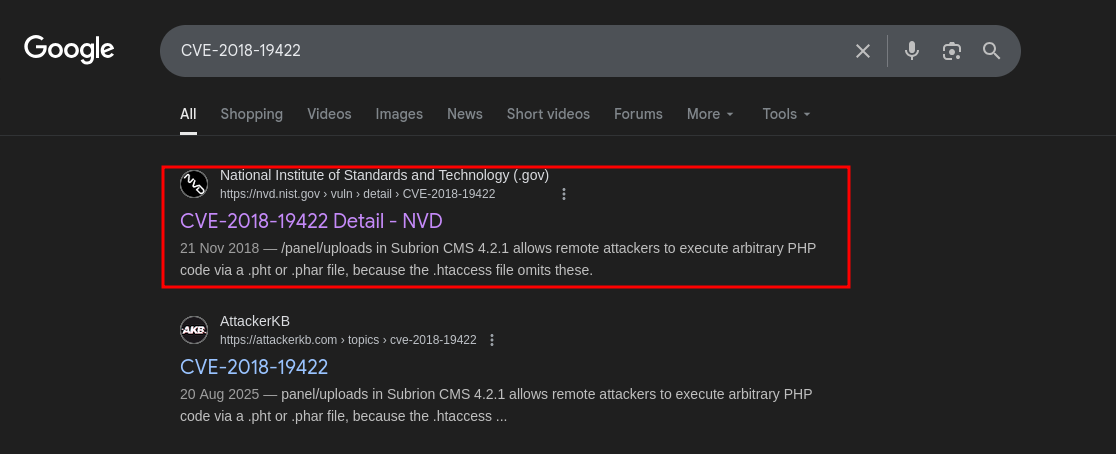The width and height of the screenshot is (1116, 454).
Task: Click the magnifying glass search icon
Action: pyautogui.click(x=992, y=51)
